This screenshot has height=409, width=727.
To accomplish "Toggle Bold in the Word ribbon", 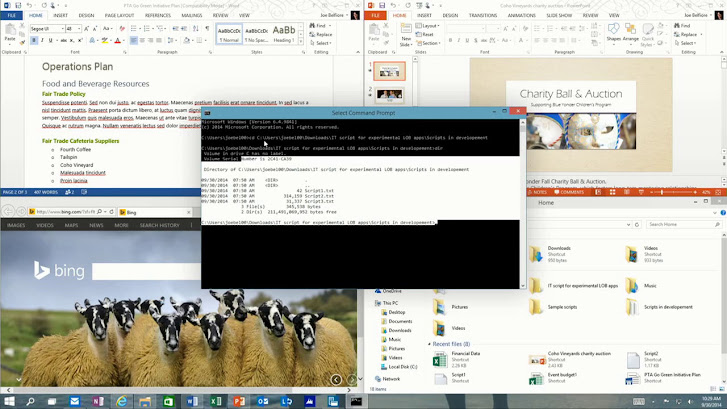I will [x=34, y=40].
